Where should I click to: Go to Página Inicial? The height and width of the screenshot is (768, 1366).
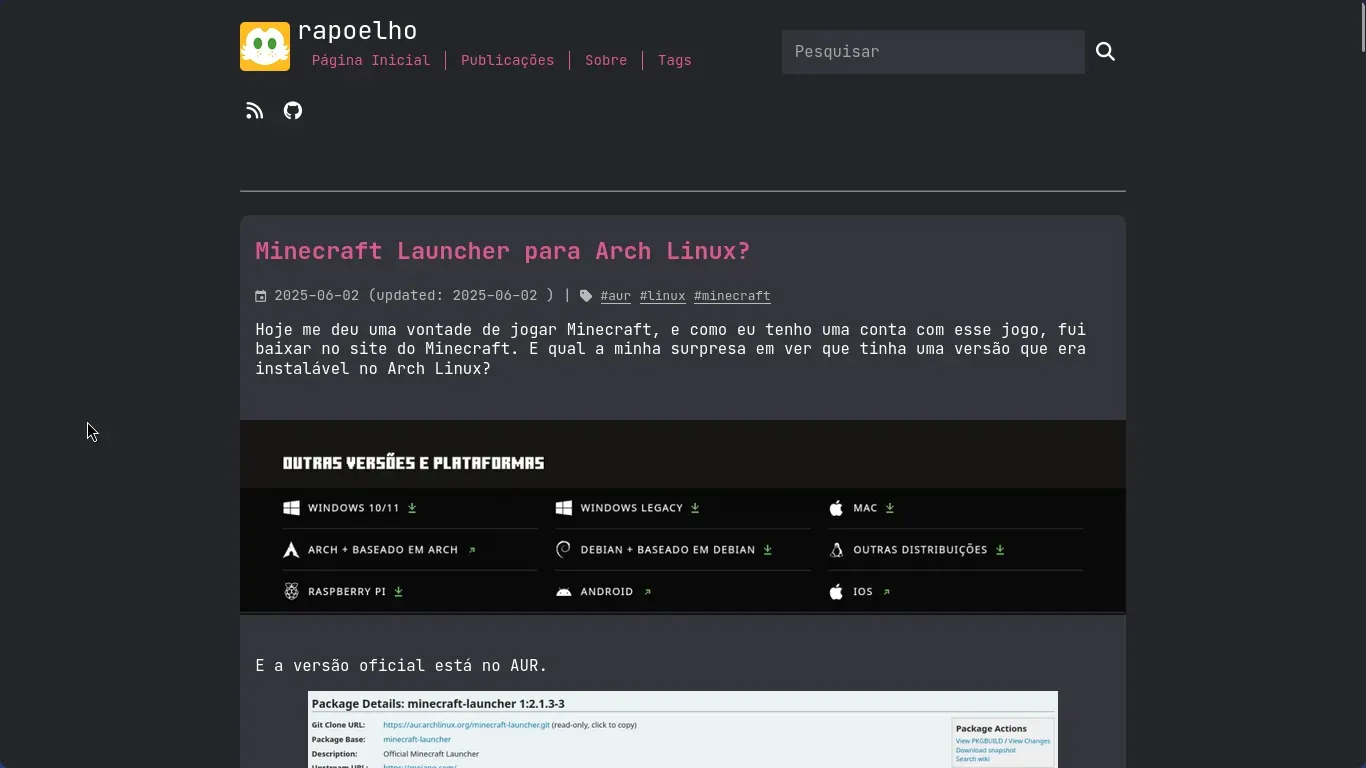[x=371, y=61]
